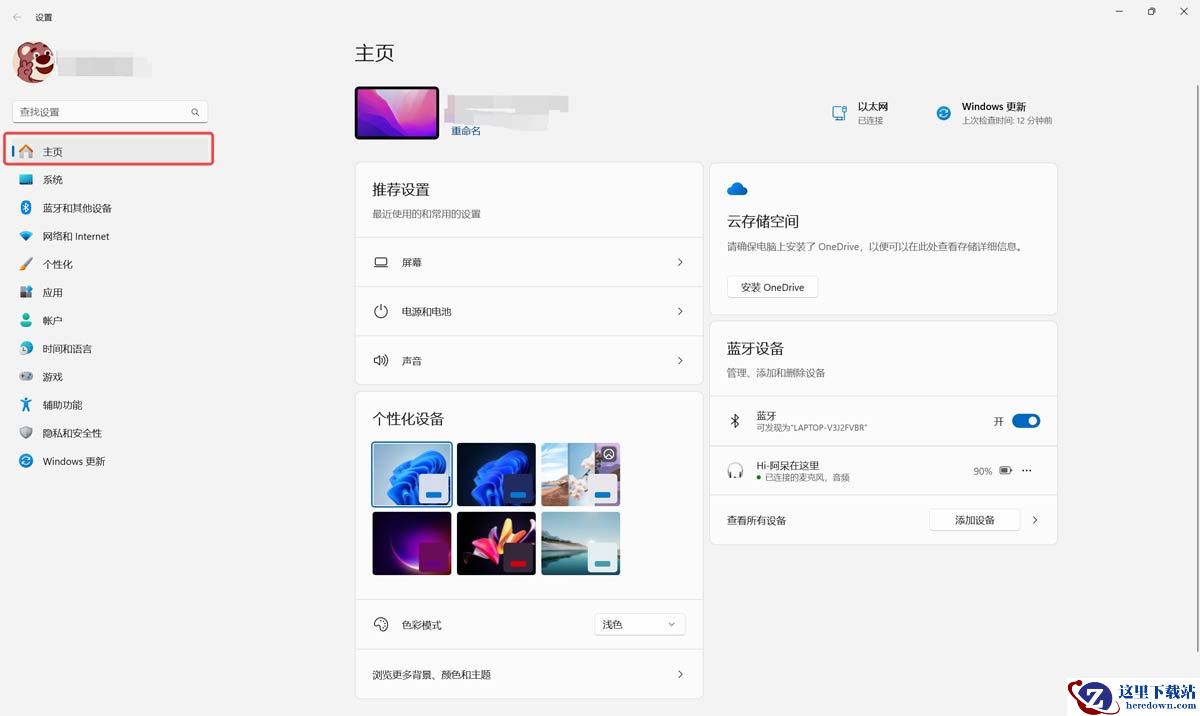The image size is (1200, 716).
Task: Choose the calm lake theme thumbnail
Action: 580,543
